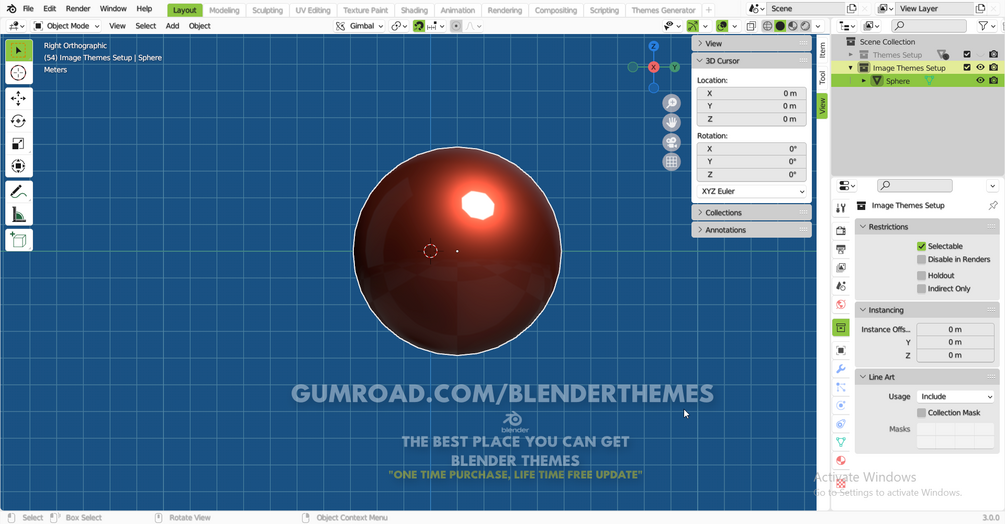The width and height of the screenshot is (1005, 524).
Task: Expand the View panel in sidebar
Action: point(751,44)
